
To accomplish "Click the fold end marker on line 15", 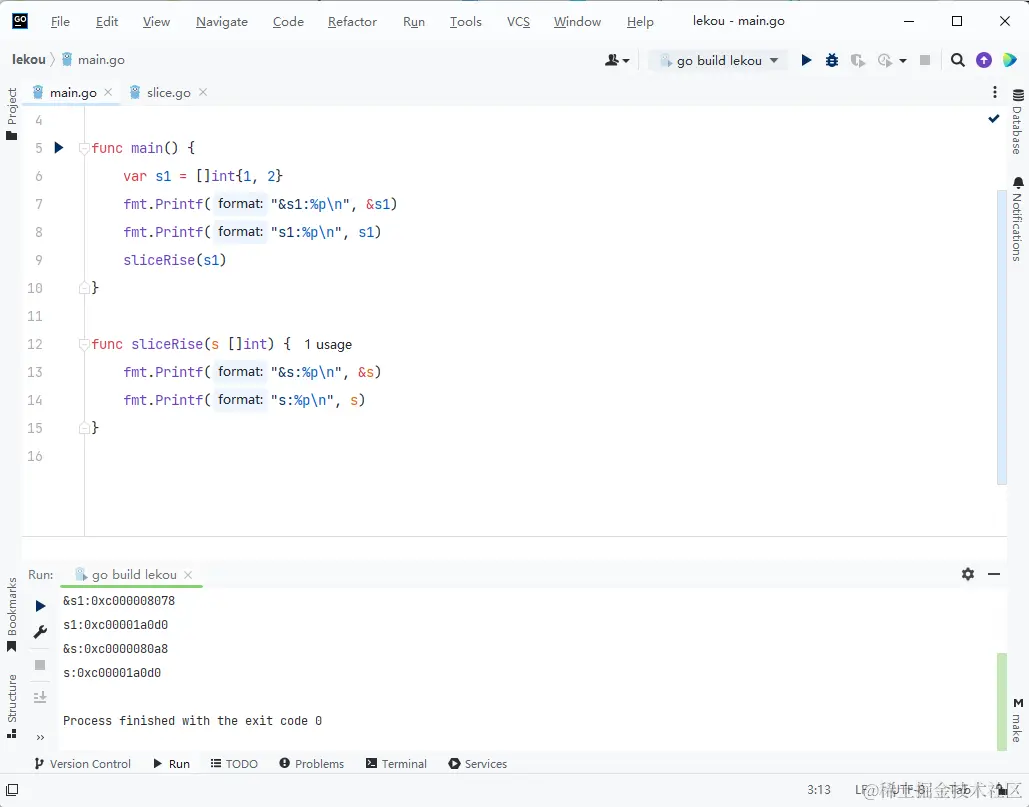I will point(83,428).
